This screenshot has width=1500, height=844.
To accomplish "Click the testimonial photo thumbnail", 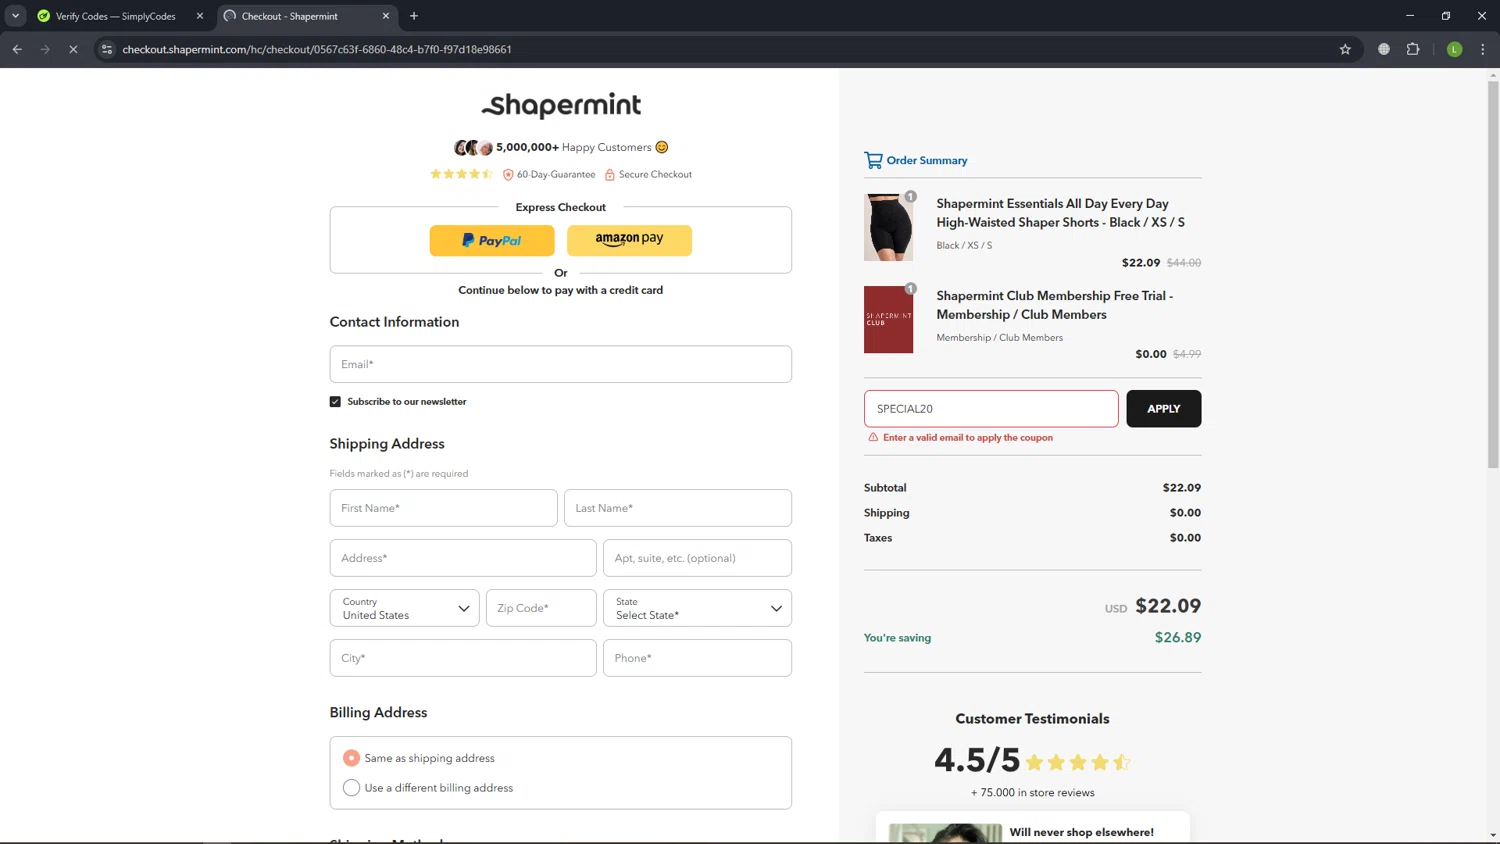I will click(945, 833).
